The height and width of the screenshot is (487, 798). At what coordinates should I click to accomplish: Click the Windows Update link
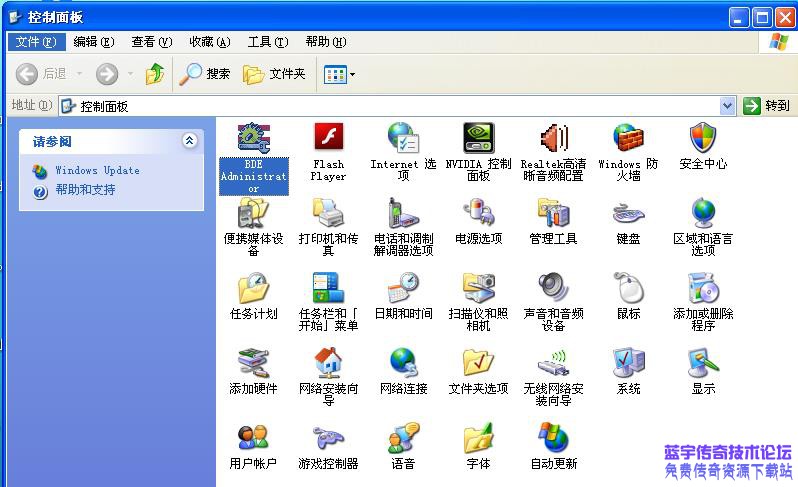97,171
